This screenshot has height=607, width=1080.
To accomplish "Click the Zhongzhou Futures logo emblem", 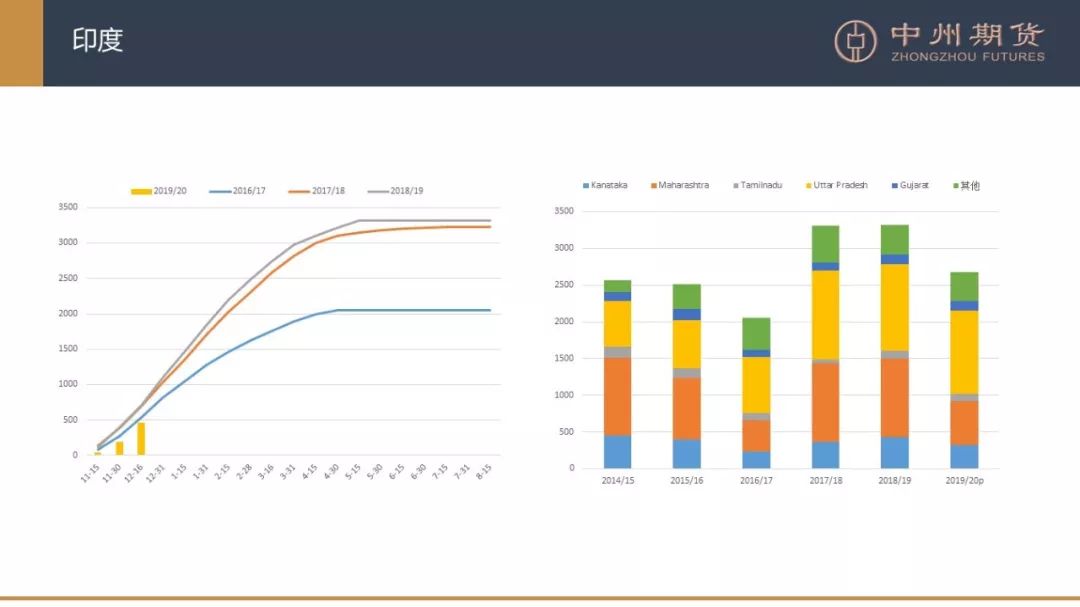I will coord(855,41).
